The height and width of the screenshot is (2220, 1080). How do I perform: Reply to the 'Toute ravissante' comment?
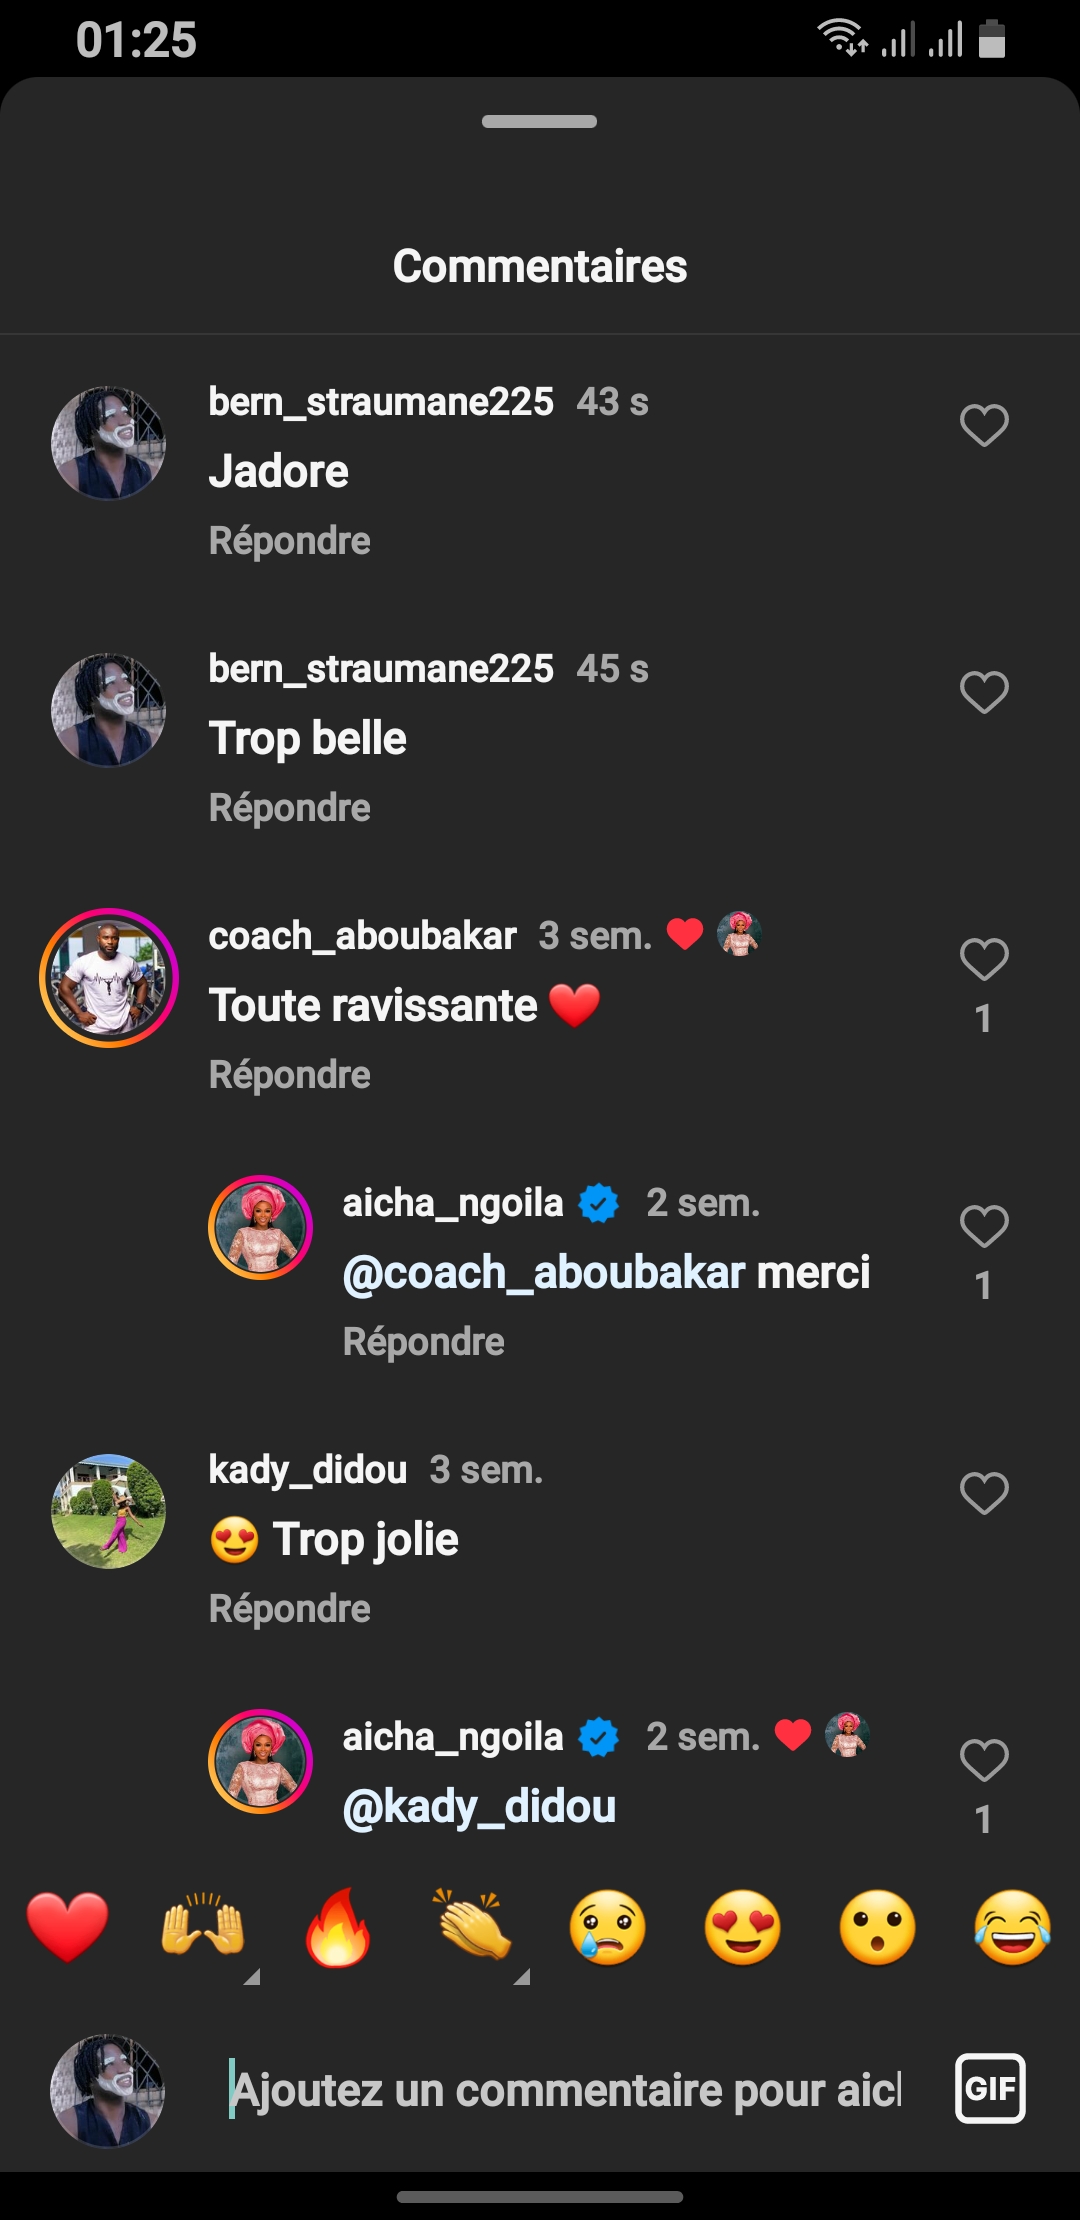[290, 1075]
